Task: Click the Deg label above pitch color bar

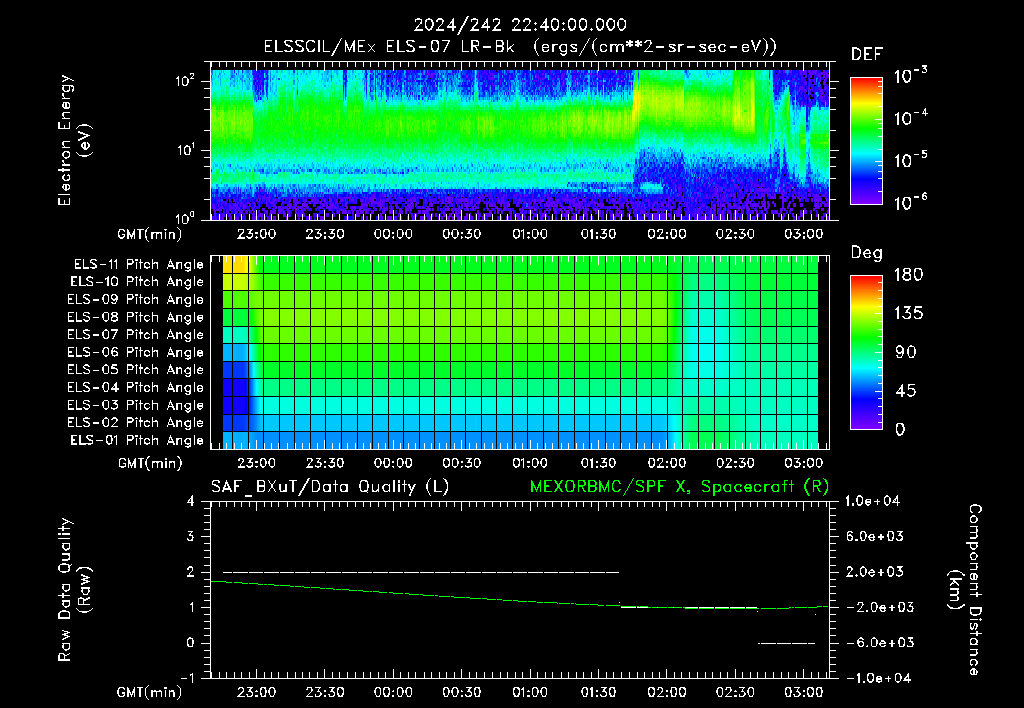Action: tap(866, 253)
